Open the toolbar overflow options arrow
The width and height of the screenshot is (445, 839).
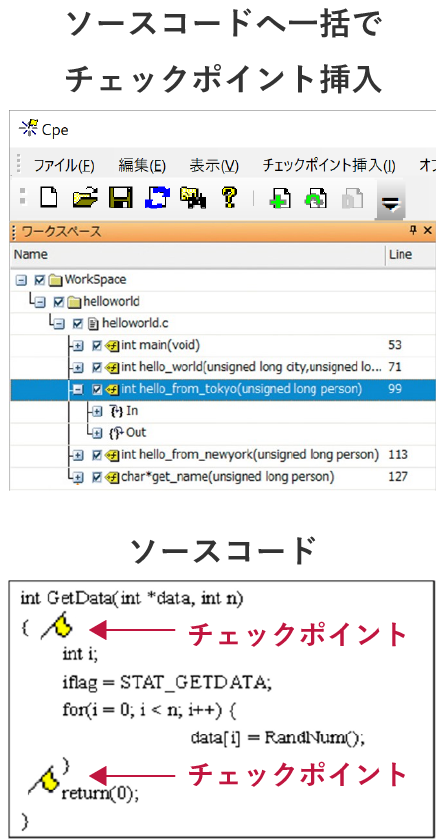click(x=391, y=201)
